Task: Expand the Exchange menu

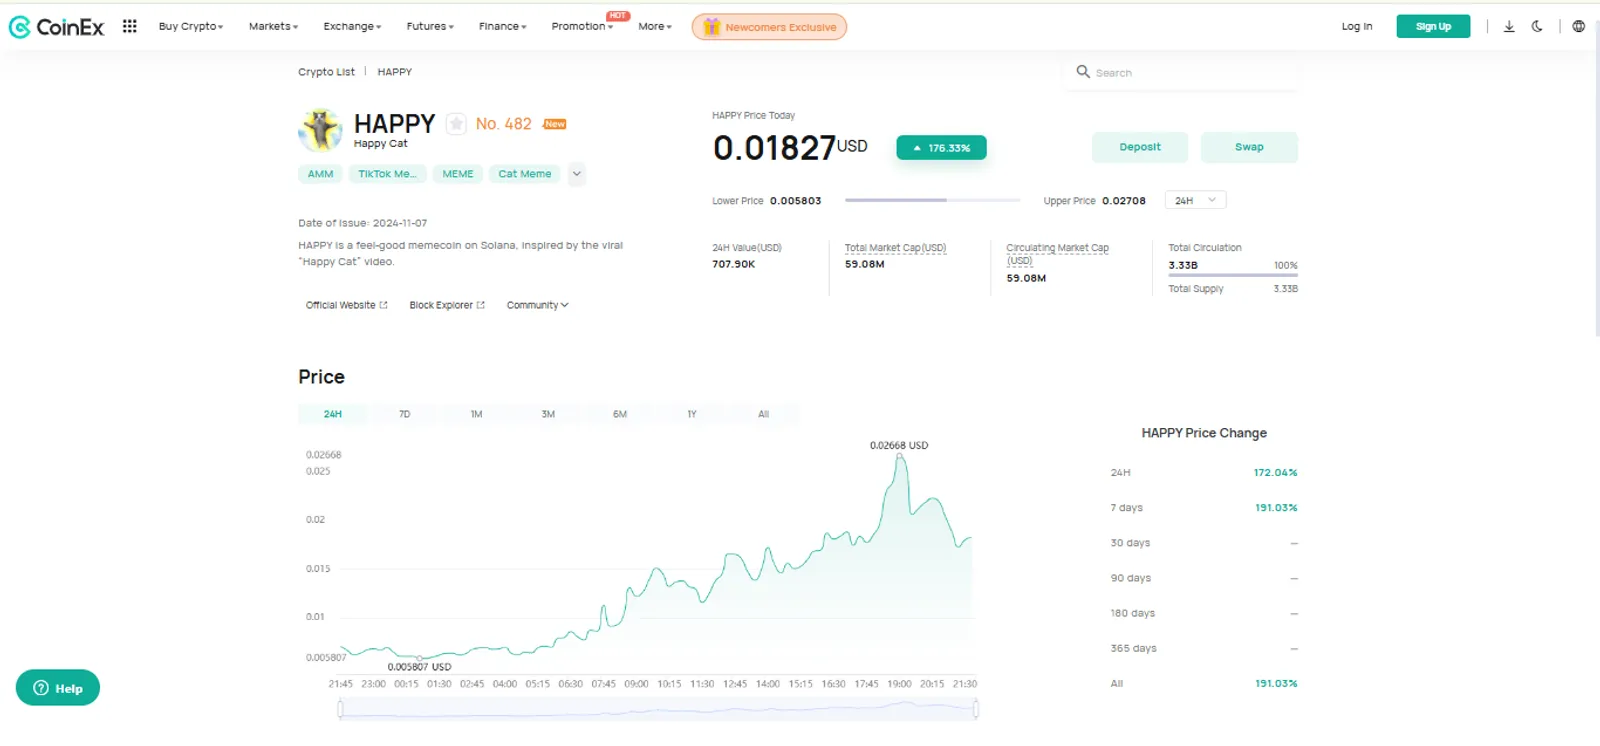Action: pos(352,26)
